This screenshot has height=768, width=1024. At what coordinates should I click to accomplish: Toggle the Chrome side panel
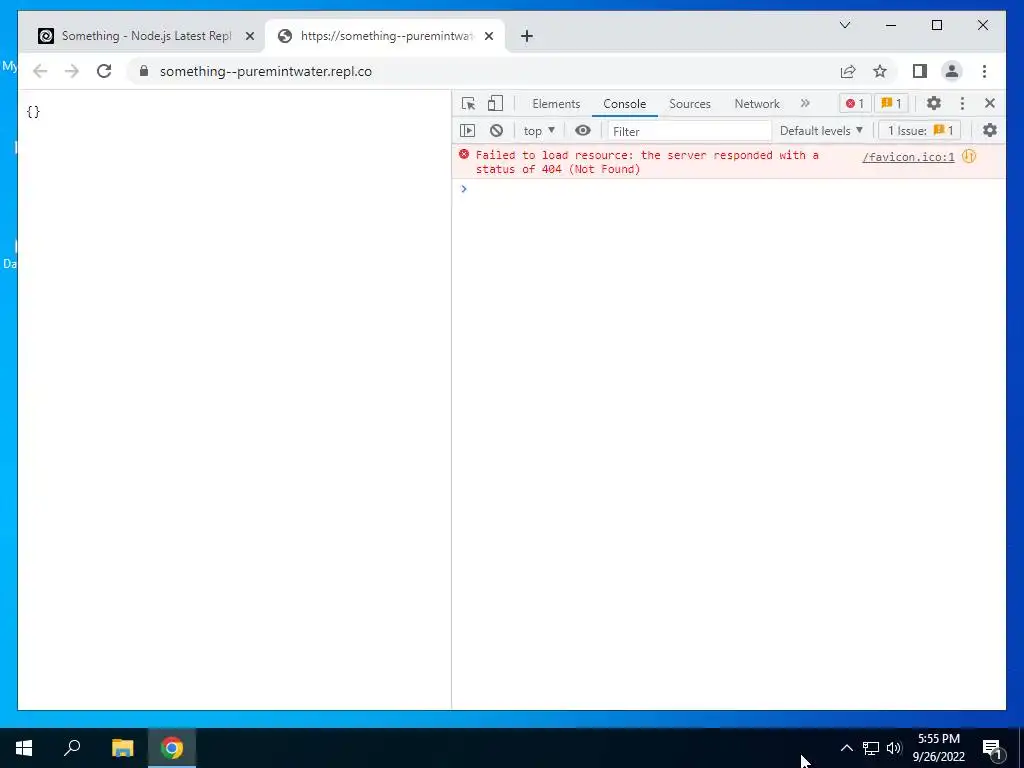click(x=920, y=71)
